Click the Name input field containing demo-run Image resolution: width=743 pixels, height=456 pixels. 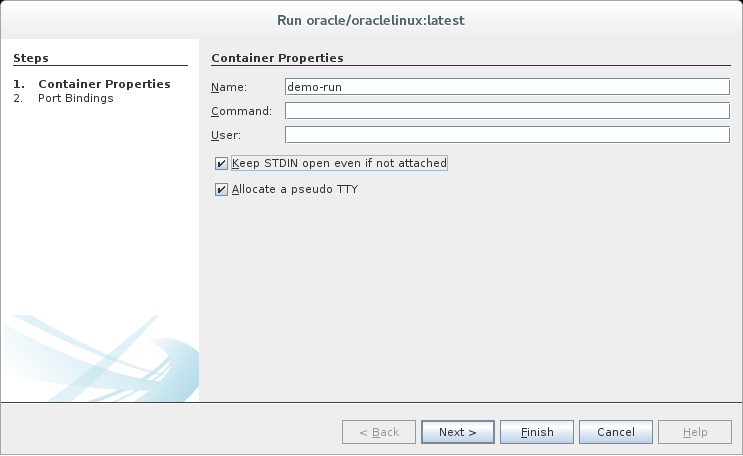click(507, 87)
